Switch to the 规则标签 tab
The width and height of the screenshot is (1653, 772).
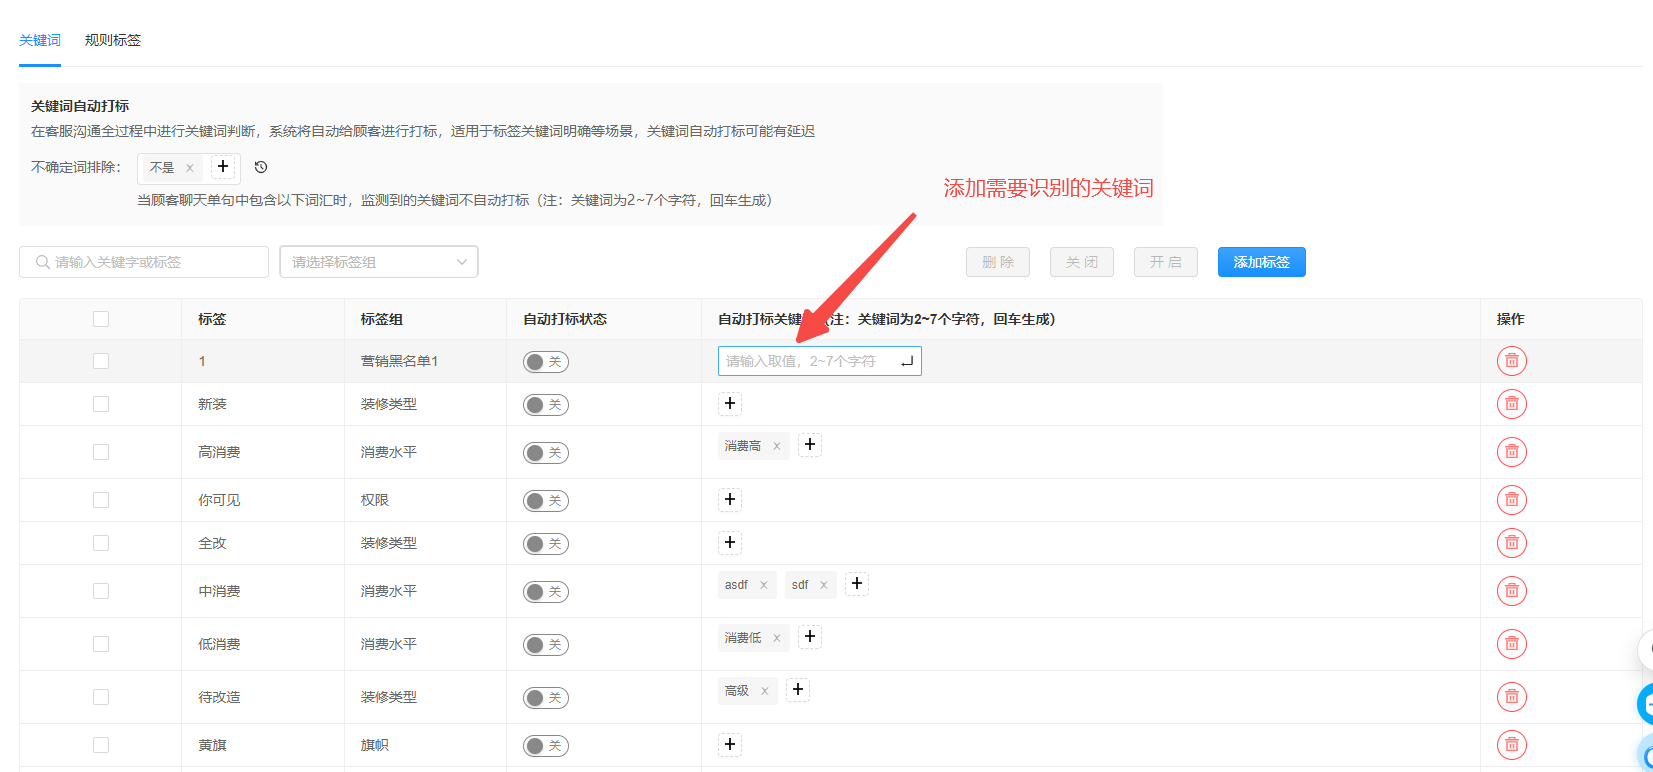(113, 40)
